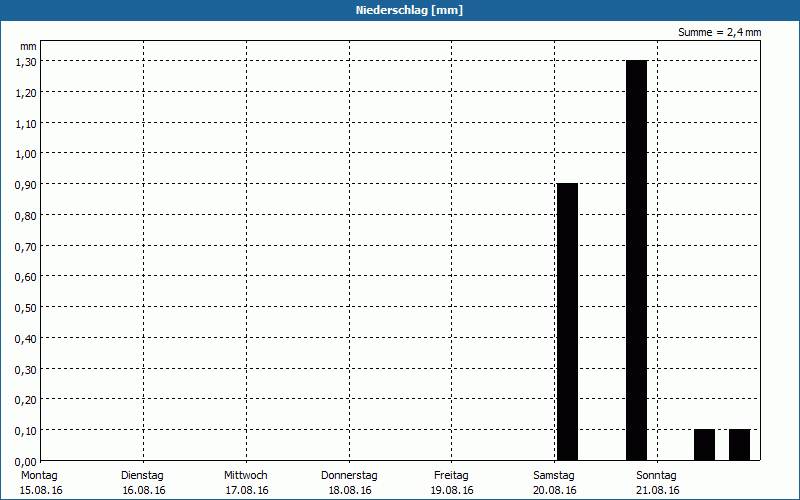The height and width of the screenshot is (500, 800).
Task: Click the Dienstag day label
Action: [x=142, y=475]
